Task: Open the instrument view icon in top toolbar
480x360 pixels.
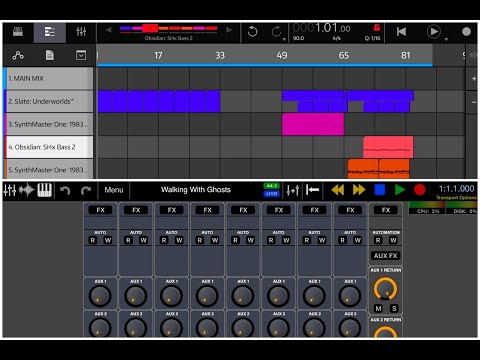Action: 18,32
